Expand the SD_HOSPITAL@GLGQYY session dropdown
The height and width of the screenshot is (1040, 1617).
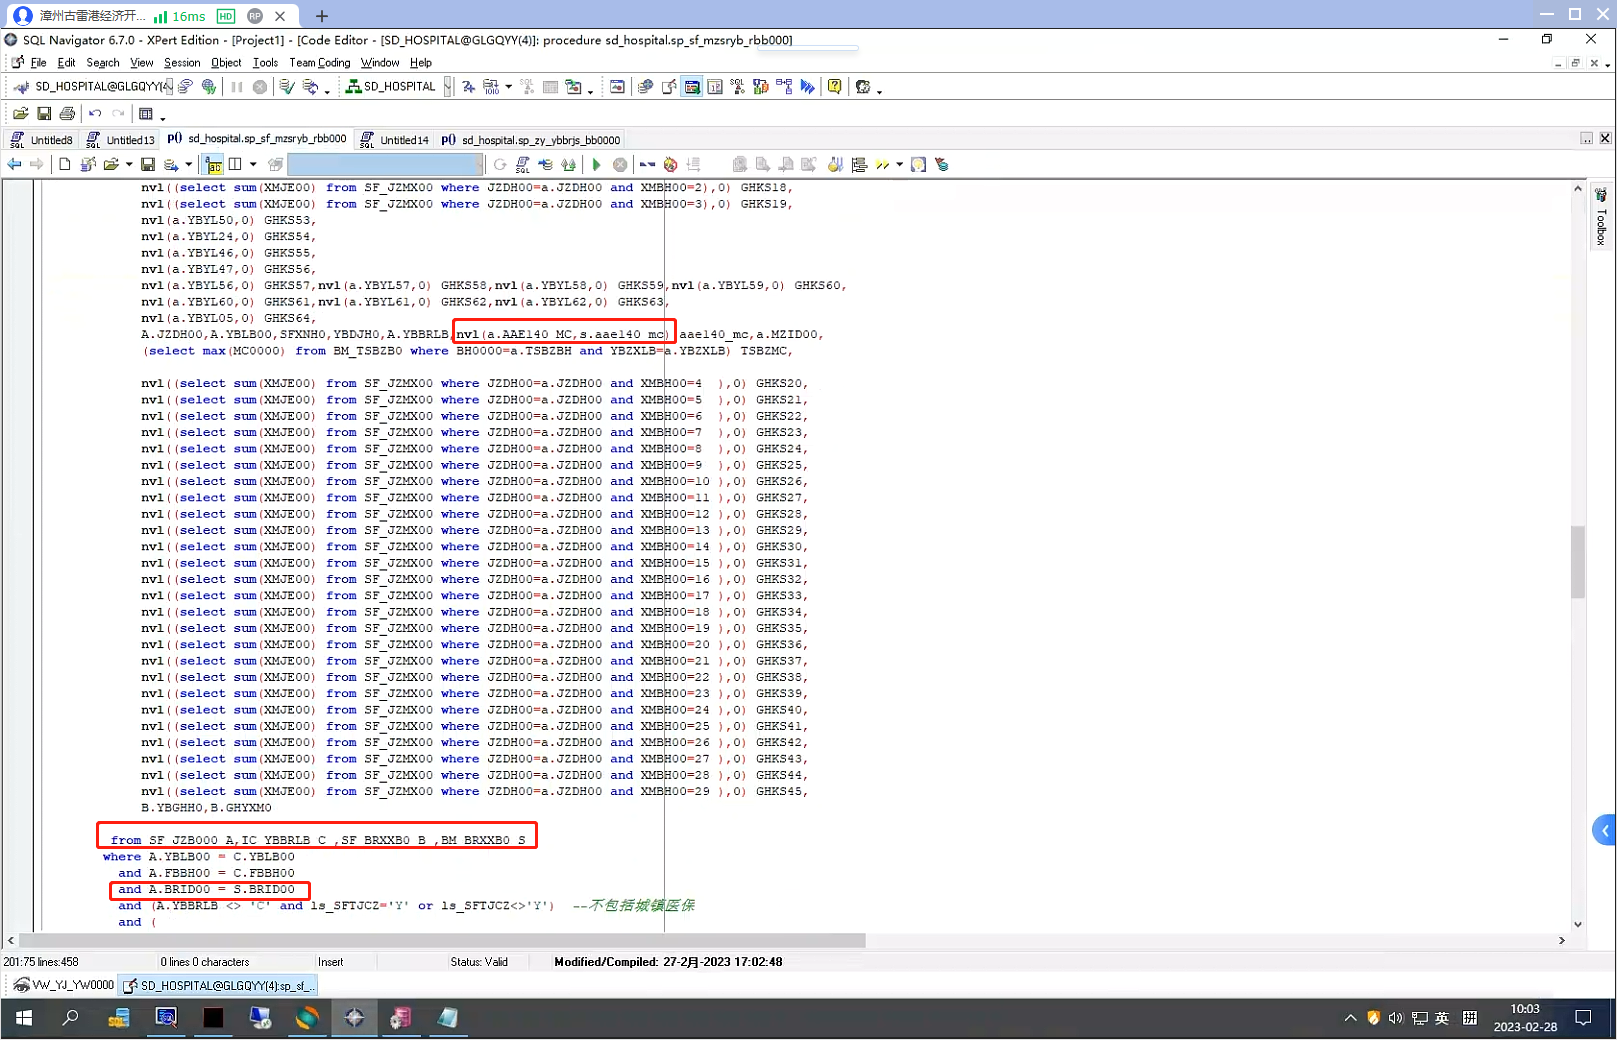168,87
